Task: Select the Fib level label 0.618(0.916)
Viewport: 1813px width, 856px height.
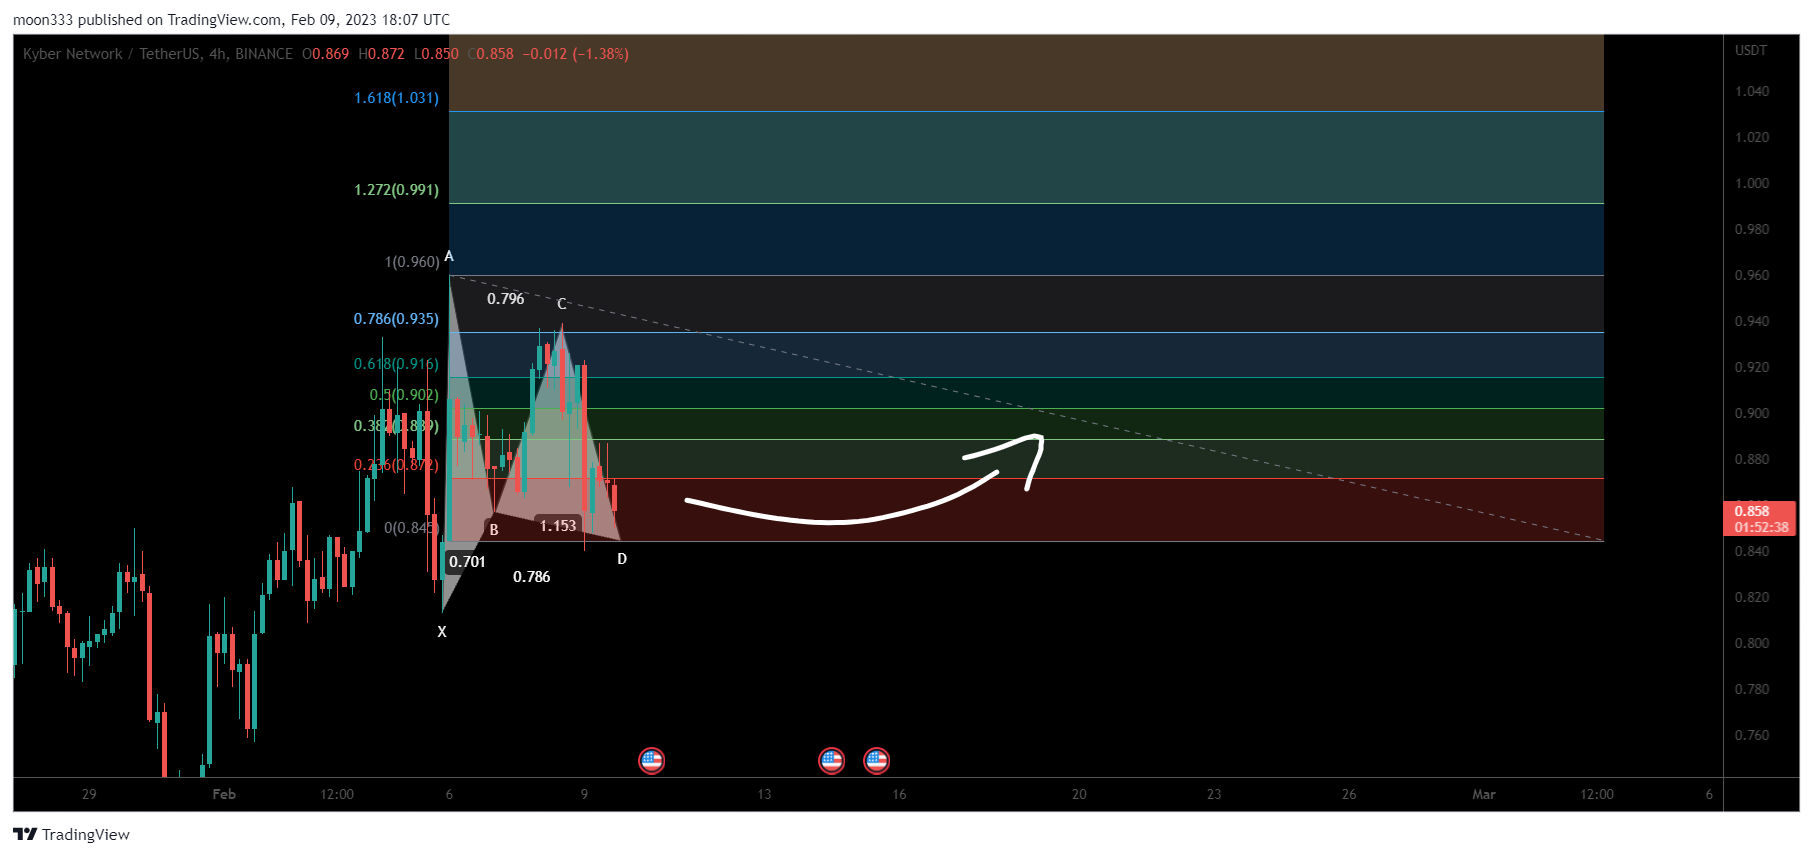Action: [396, 364]
